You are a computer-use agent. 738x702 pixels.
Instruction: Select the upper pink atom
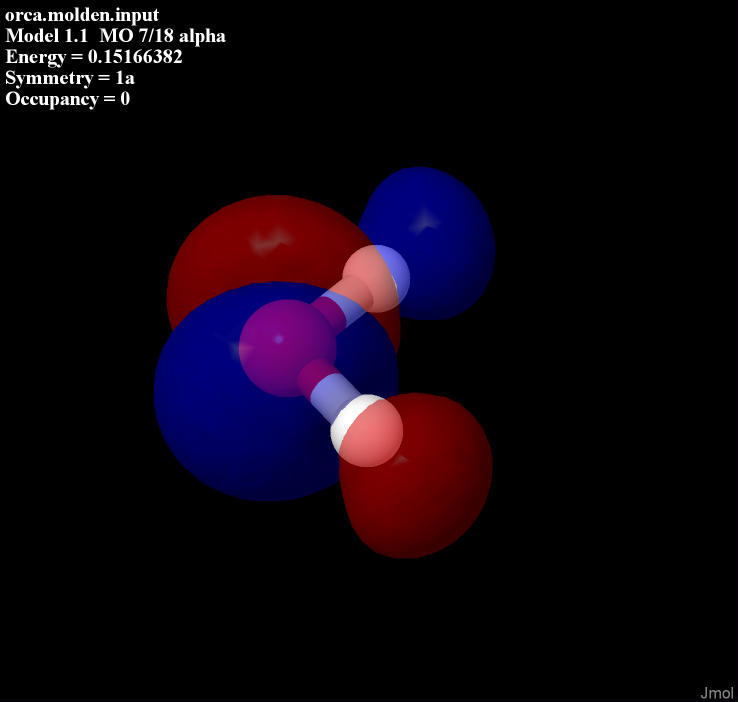point(376,279)
